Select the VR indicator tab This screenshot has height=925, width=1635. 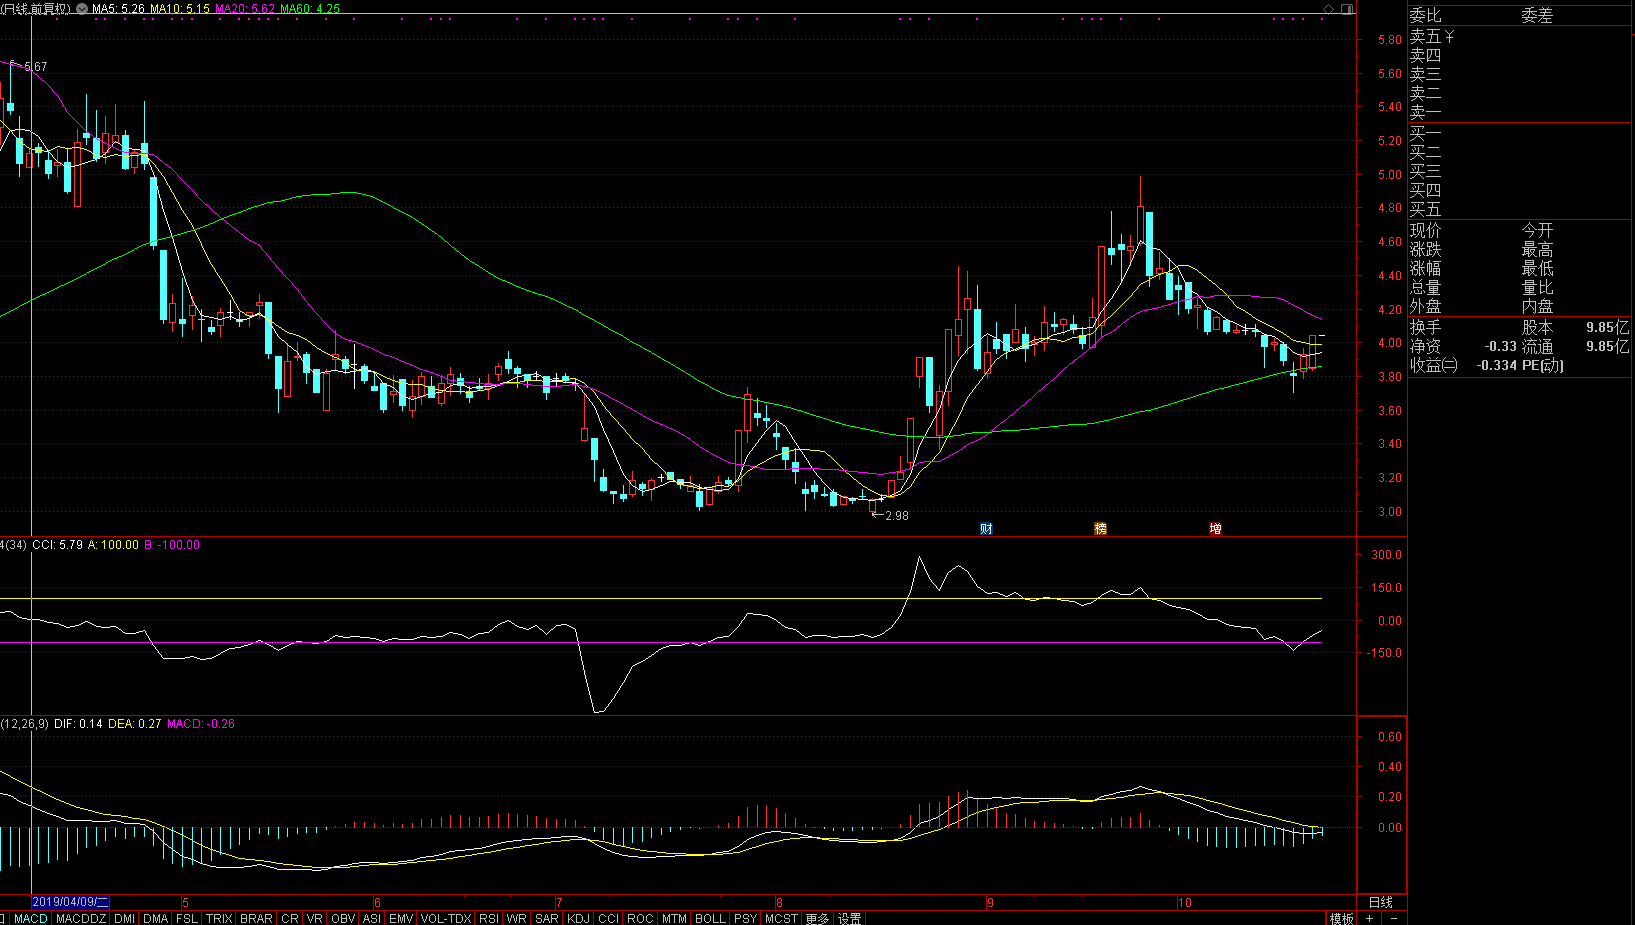(x=315, y=918)
